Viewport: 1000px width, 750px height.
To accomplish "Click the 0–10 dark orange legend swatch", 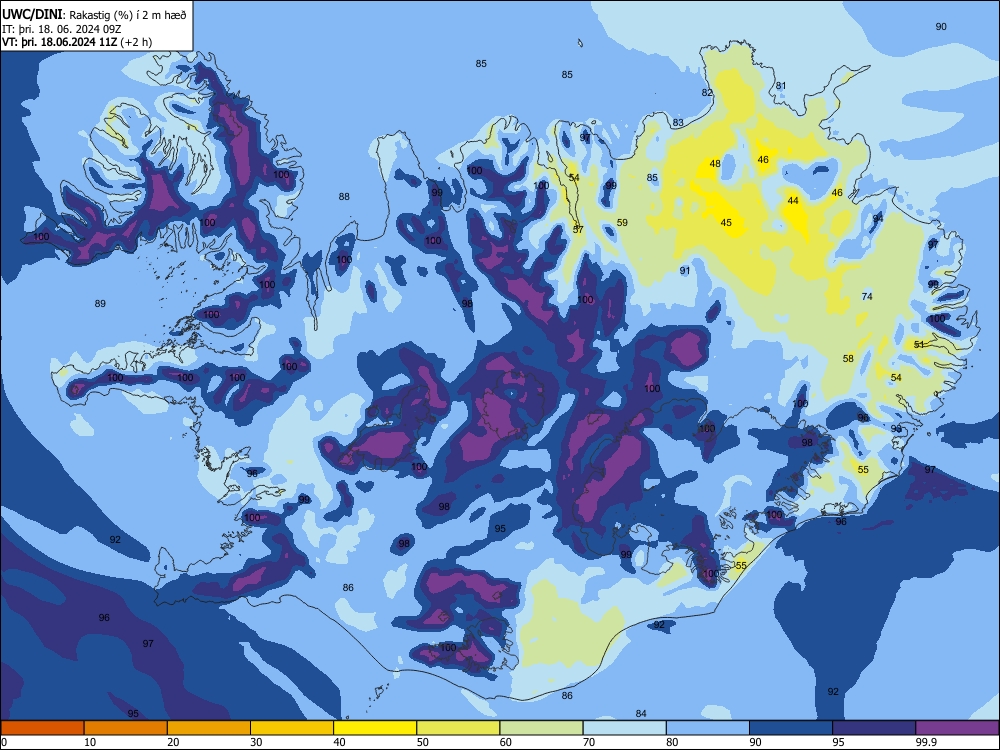I will [42, 728].
